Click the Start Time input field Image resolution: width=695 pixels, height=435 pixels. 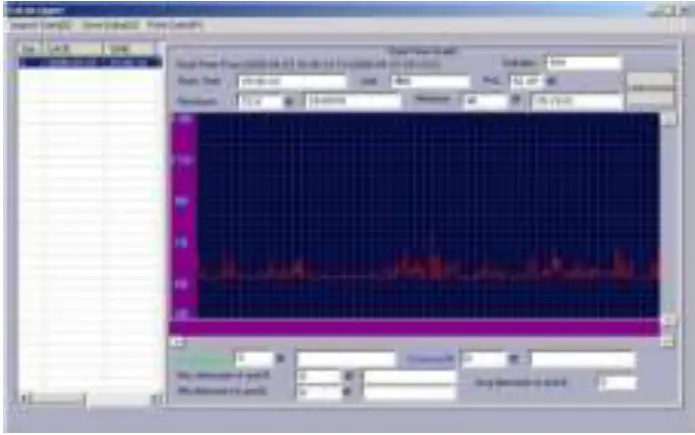292,82
